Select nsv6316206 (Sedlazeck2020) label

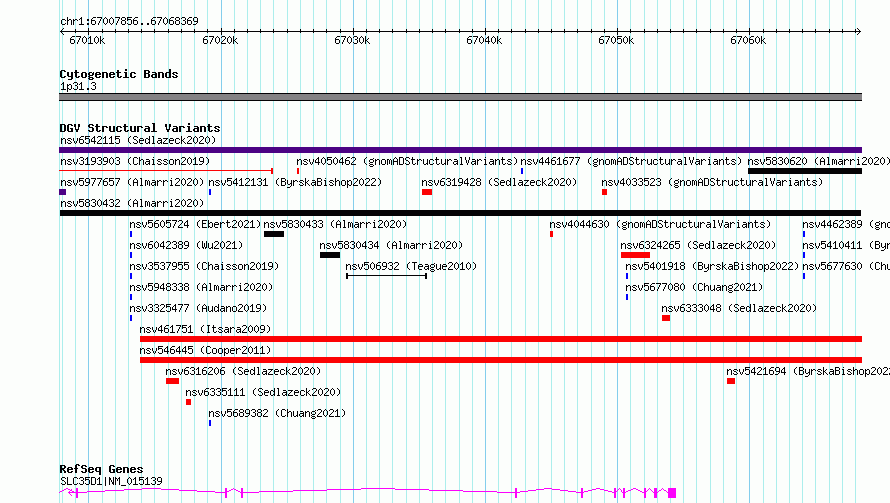243,371
